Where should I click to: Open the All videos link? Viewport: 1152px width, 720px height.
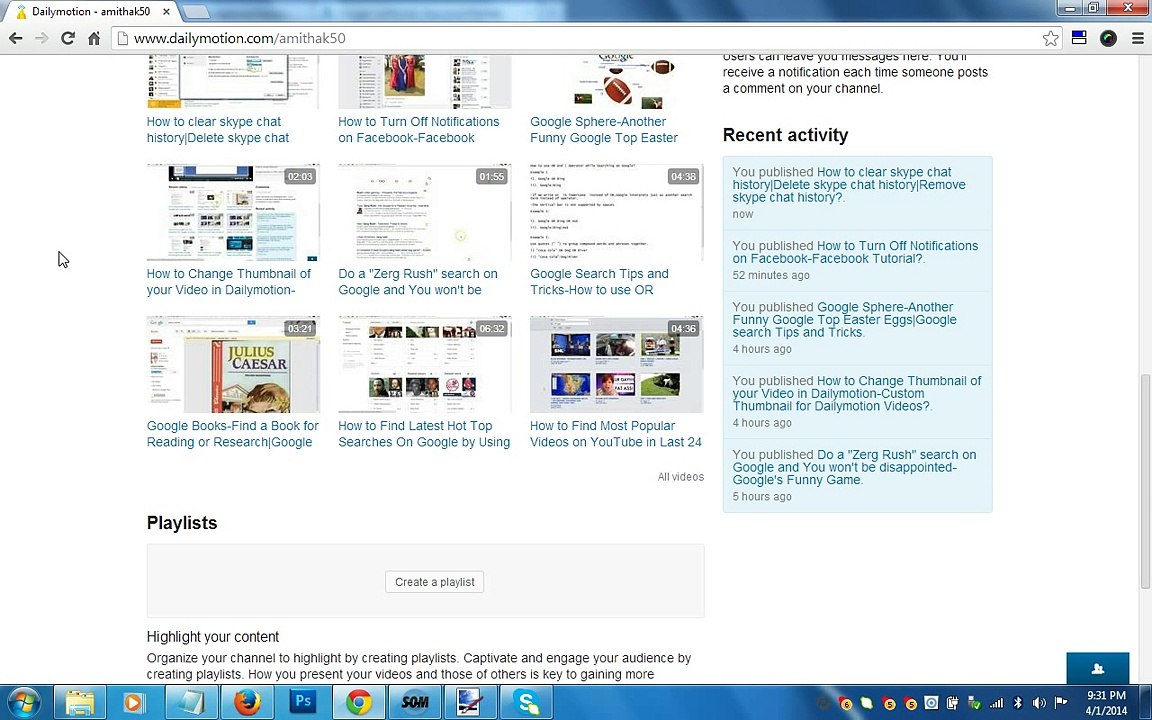click(x=680, y=477)
